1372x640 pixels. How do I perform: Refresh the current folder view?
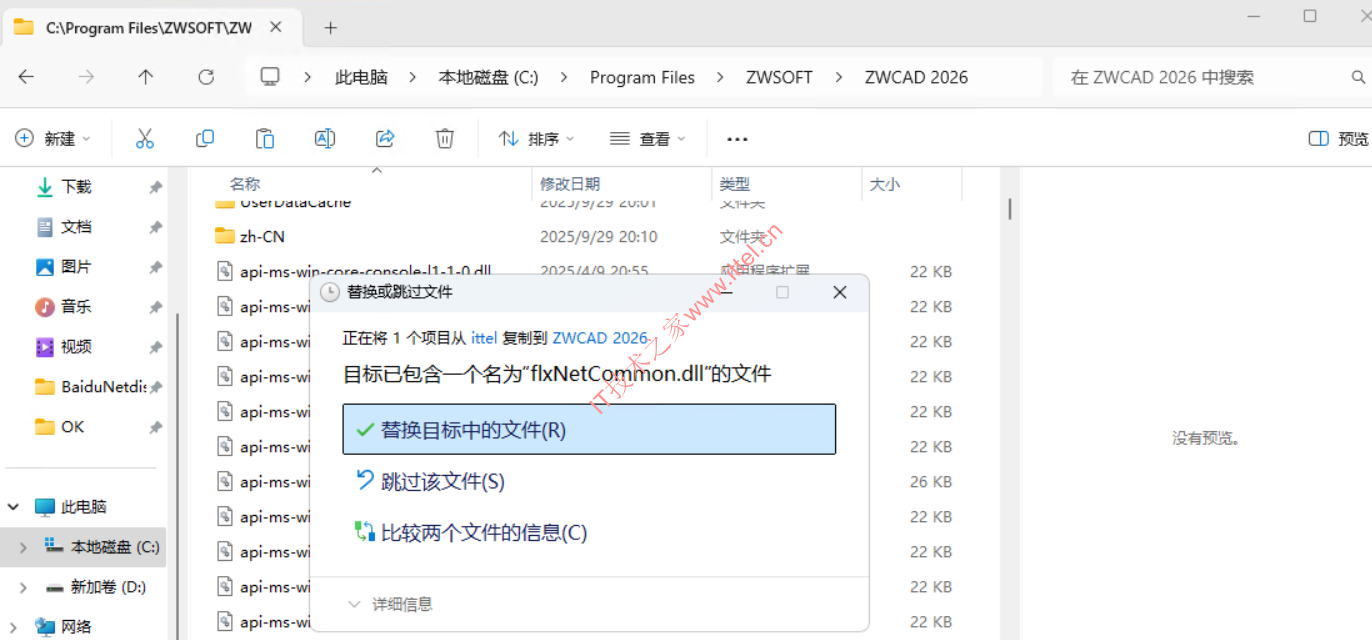[206, 77]
